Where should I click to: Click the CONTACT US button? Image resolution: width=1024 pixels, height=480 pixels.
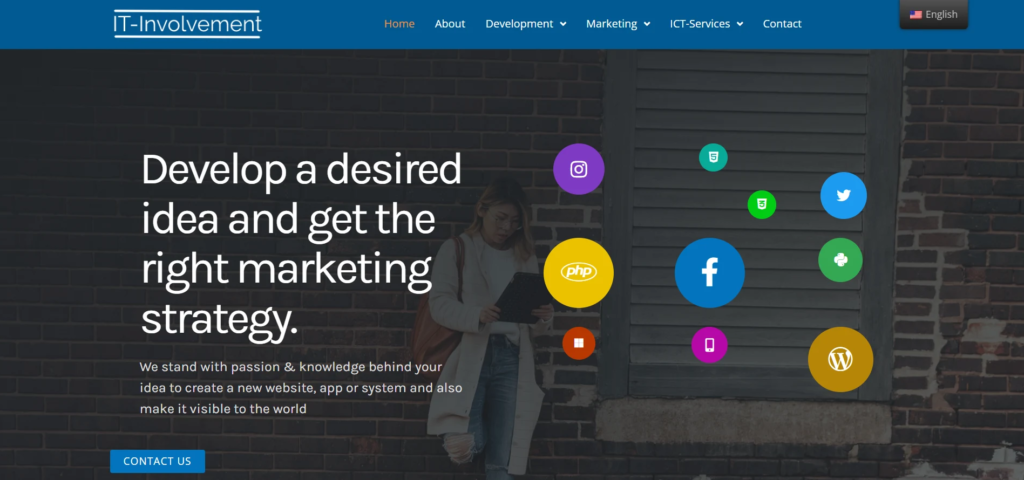coord(157,461)
